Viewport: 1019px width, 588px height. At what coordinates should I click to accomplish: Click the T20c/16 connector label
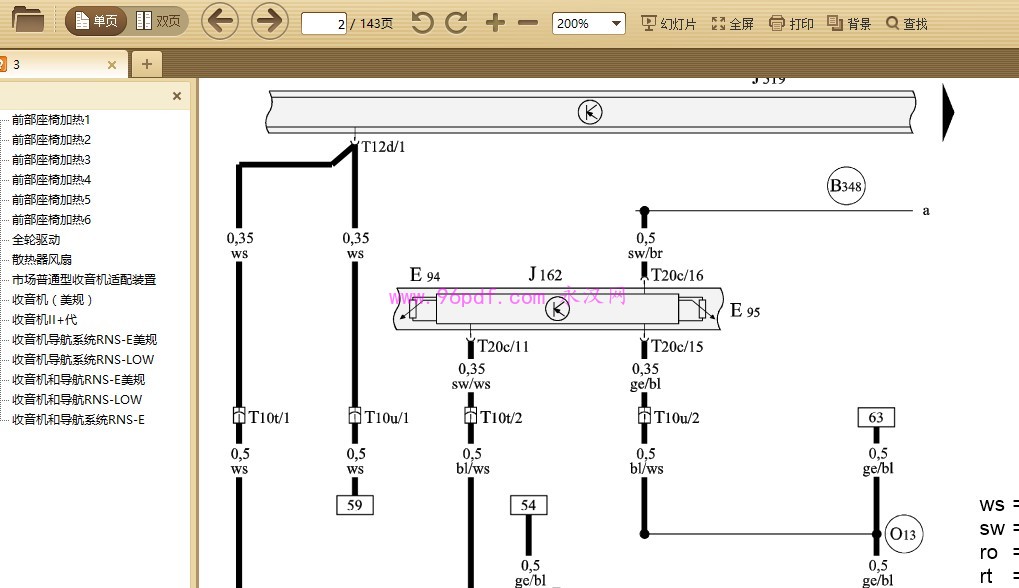[x=677, y=275]
